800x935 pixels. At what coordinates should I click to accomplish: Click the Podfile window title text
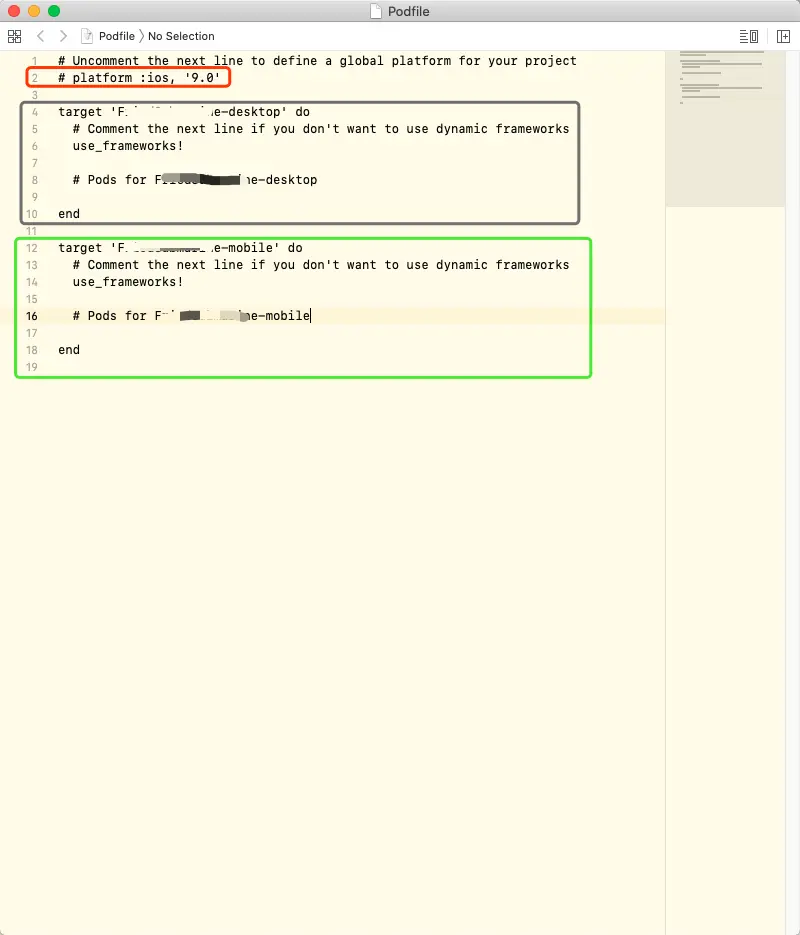coord(408,11)
